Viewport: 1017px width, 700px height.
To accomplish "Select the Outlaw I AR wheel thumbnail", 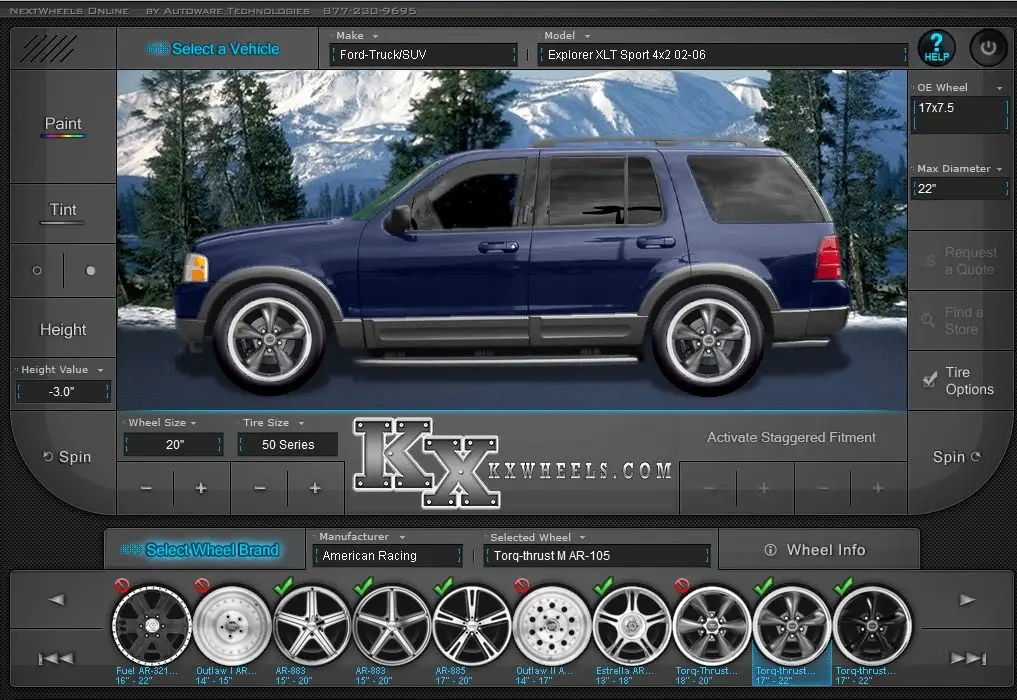I will pos(232,625).
